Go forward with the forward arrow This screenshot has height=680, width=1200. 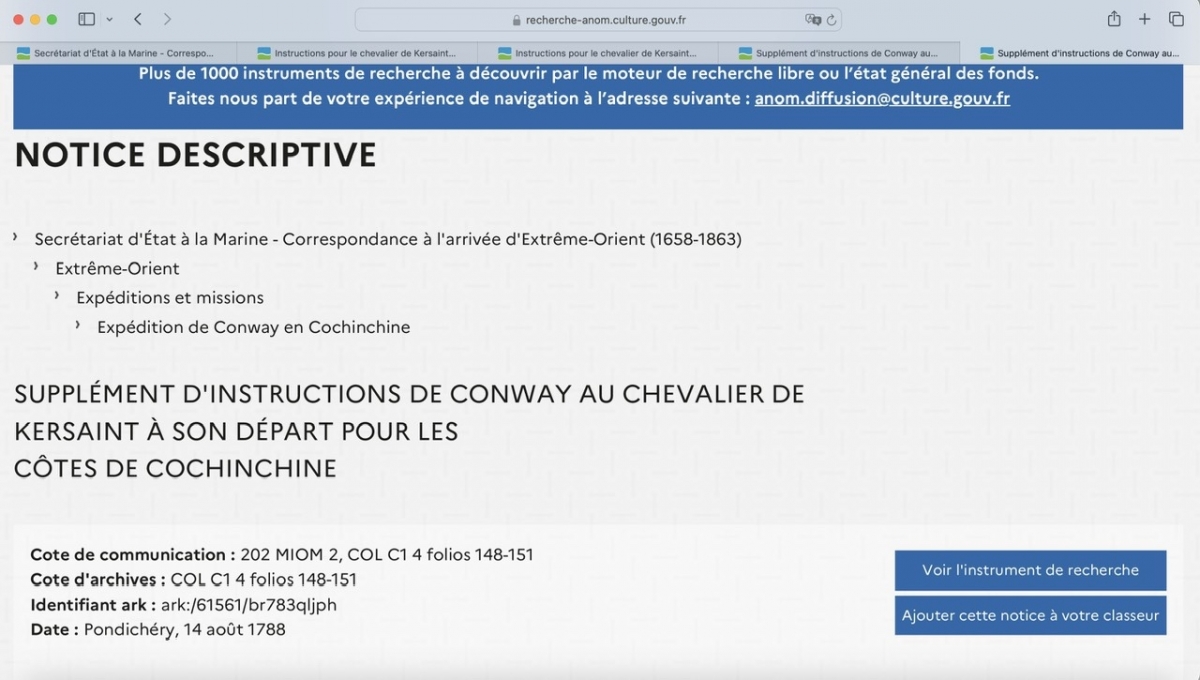167,19
